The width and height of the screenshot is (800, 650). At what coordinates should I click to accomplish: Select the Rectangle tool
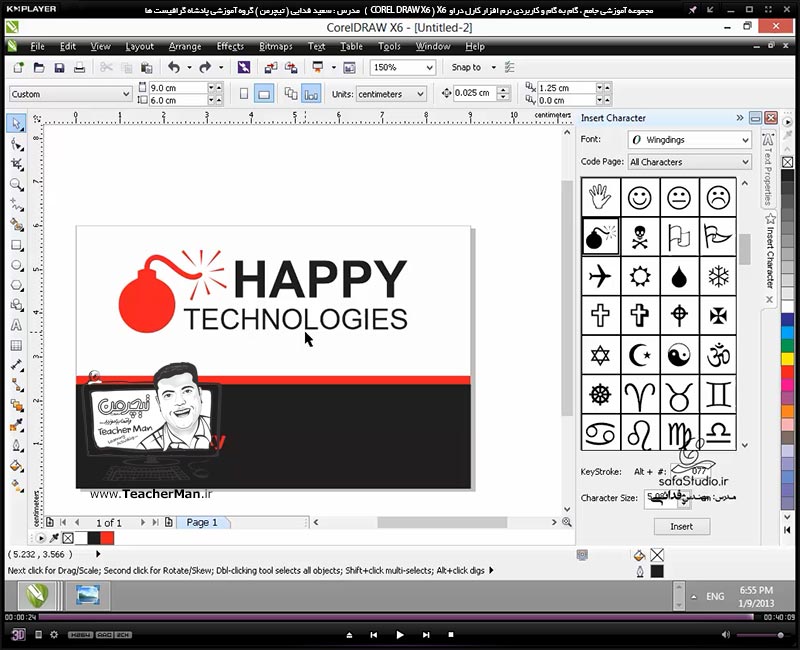16,245
